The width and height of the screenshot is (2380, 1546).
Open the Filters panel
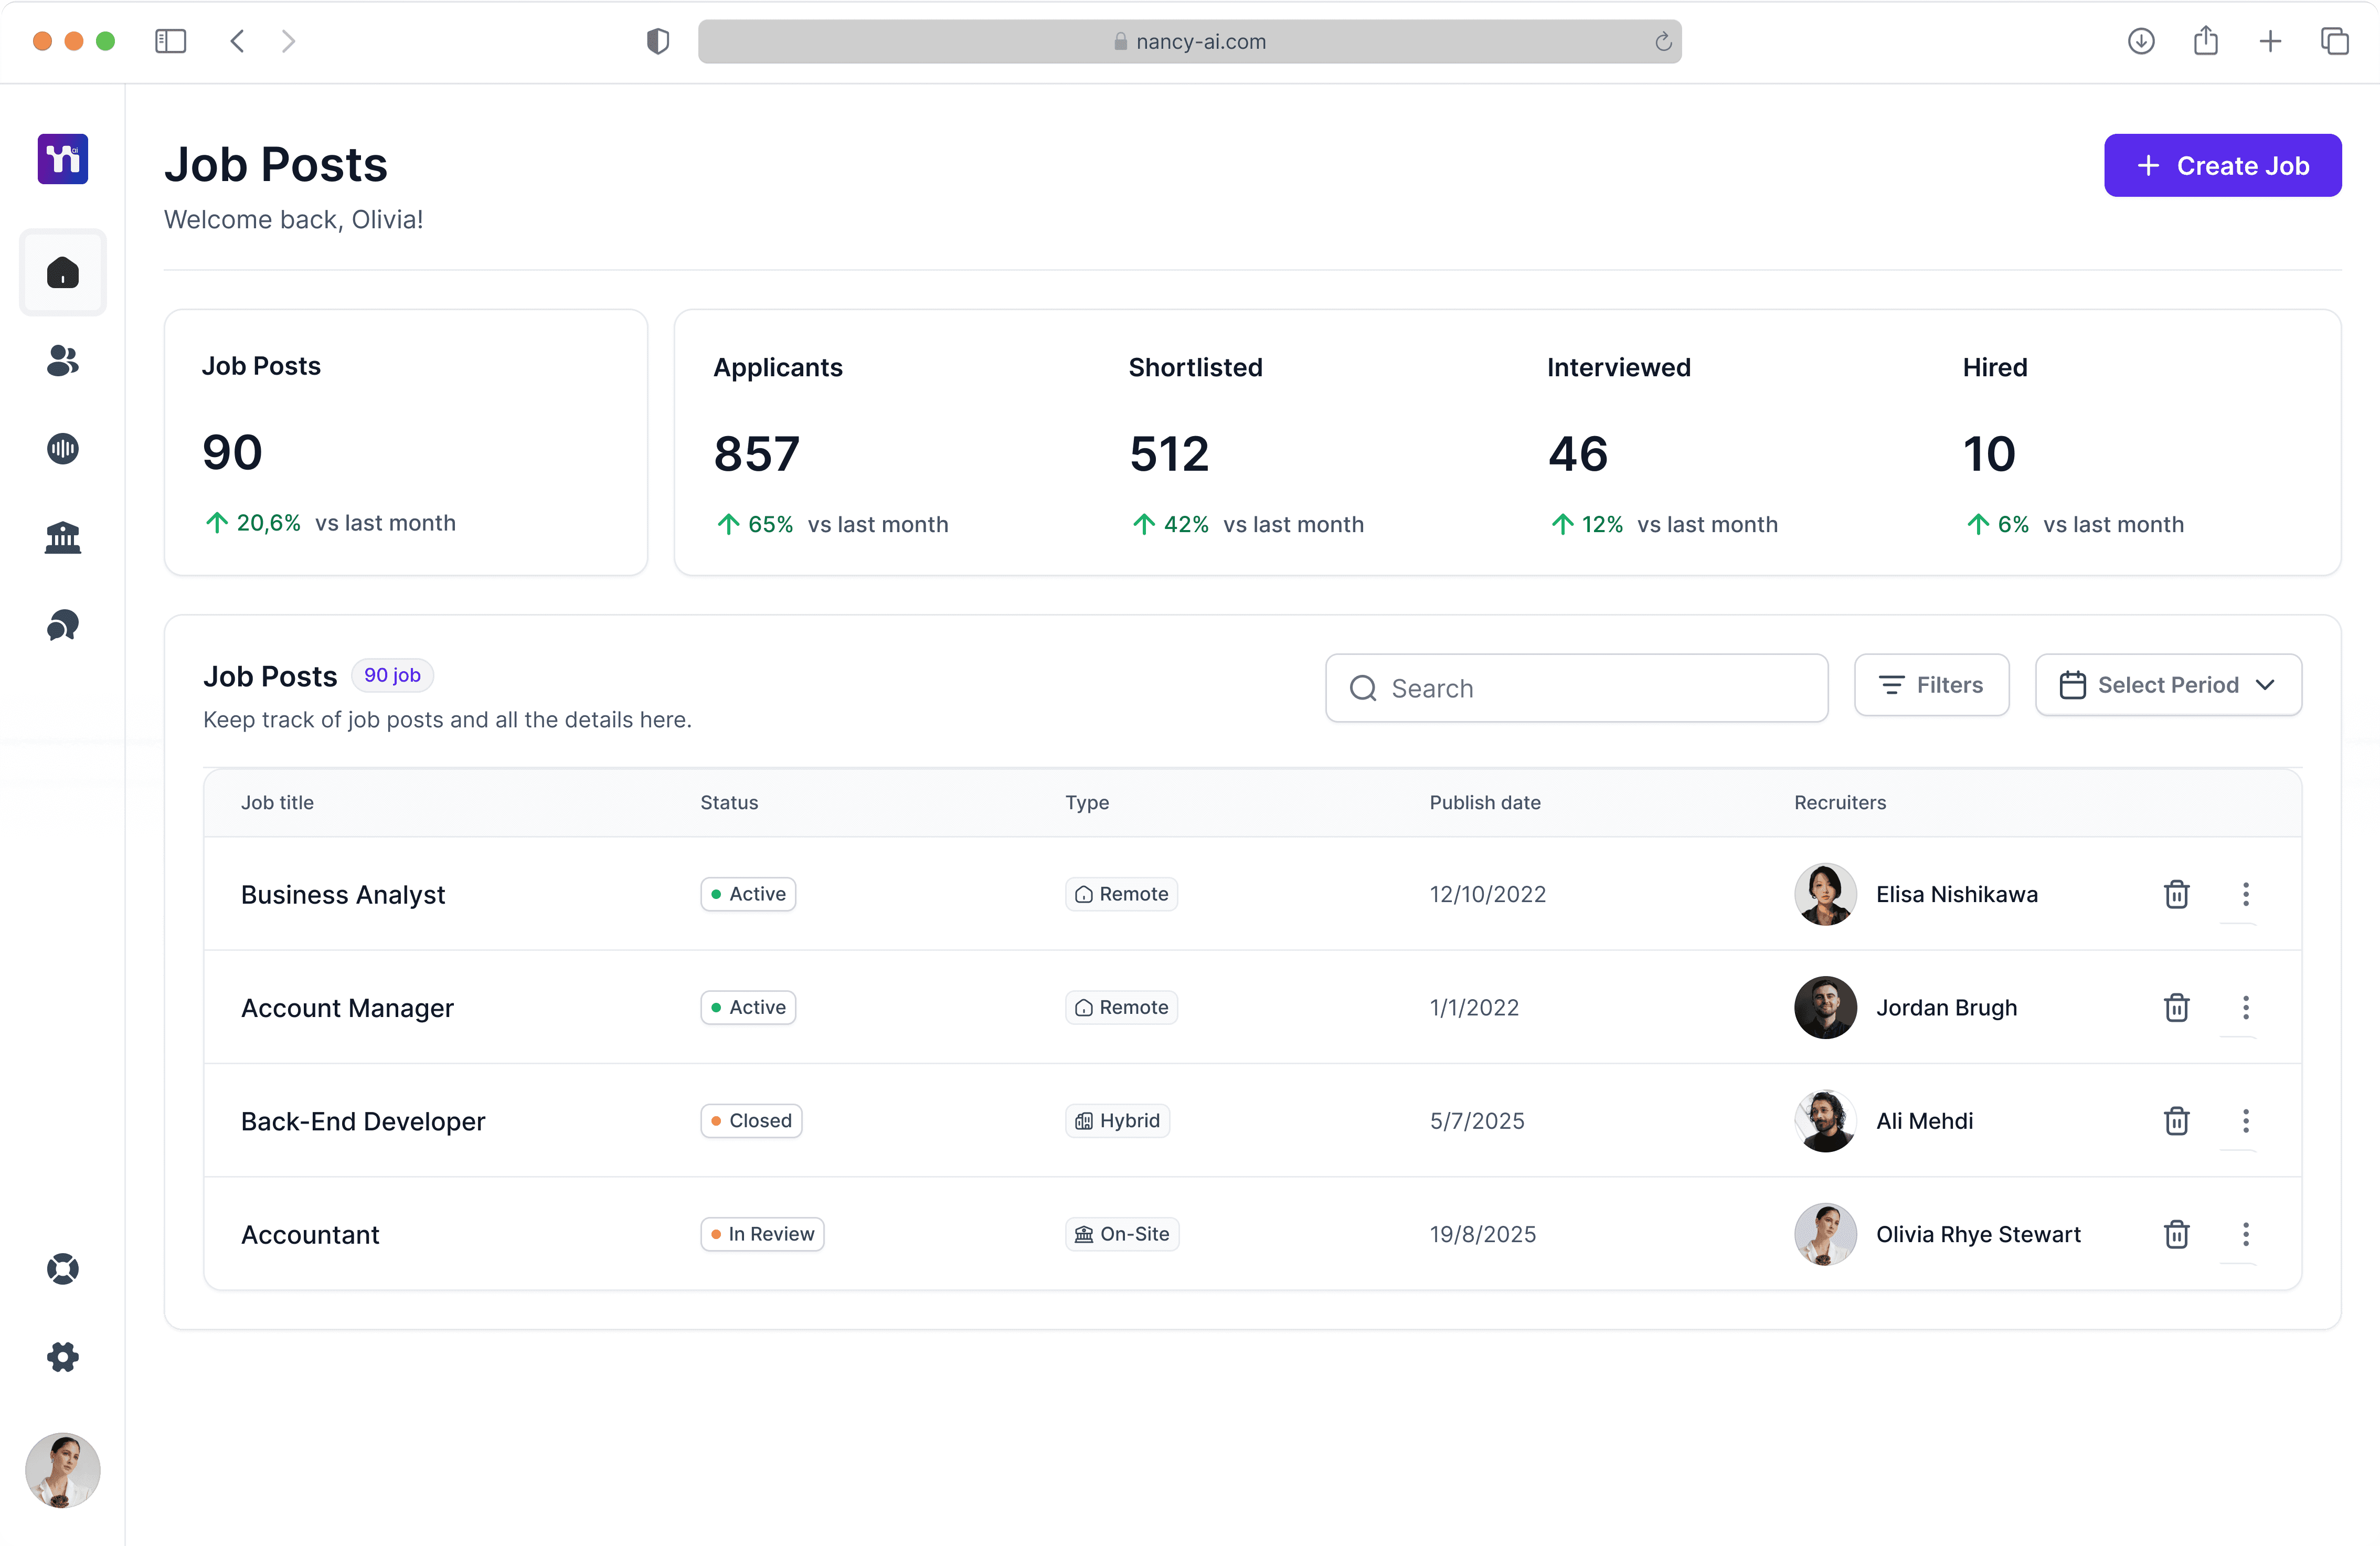(1931, 685)
